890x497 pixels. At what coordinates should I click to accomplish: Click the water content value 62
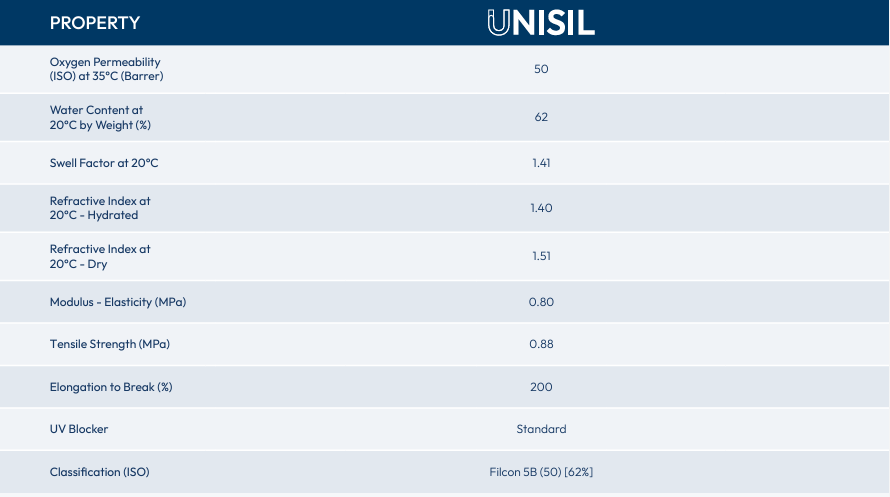[x=541, y=117]
